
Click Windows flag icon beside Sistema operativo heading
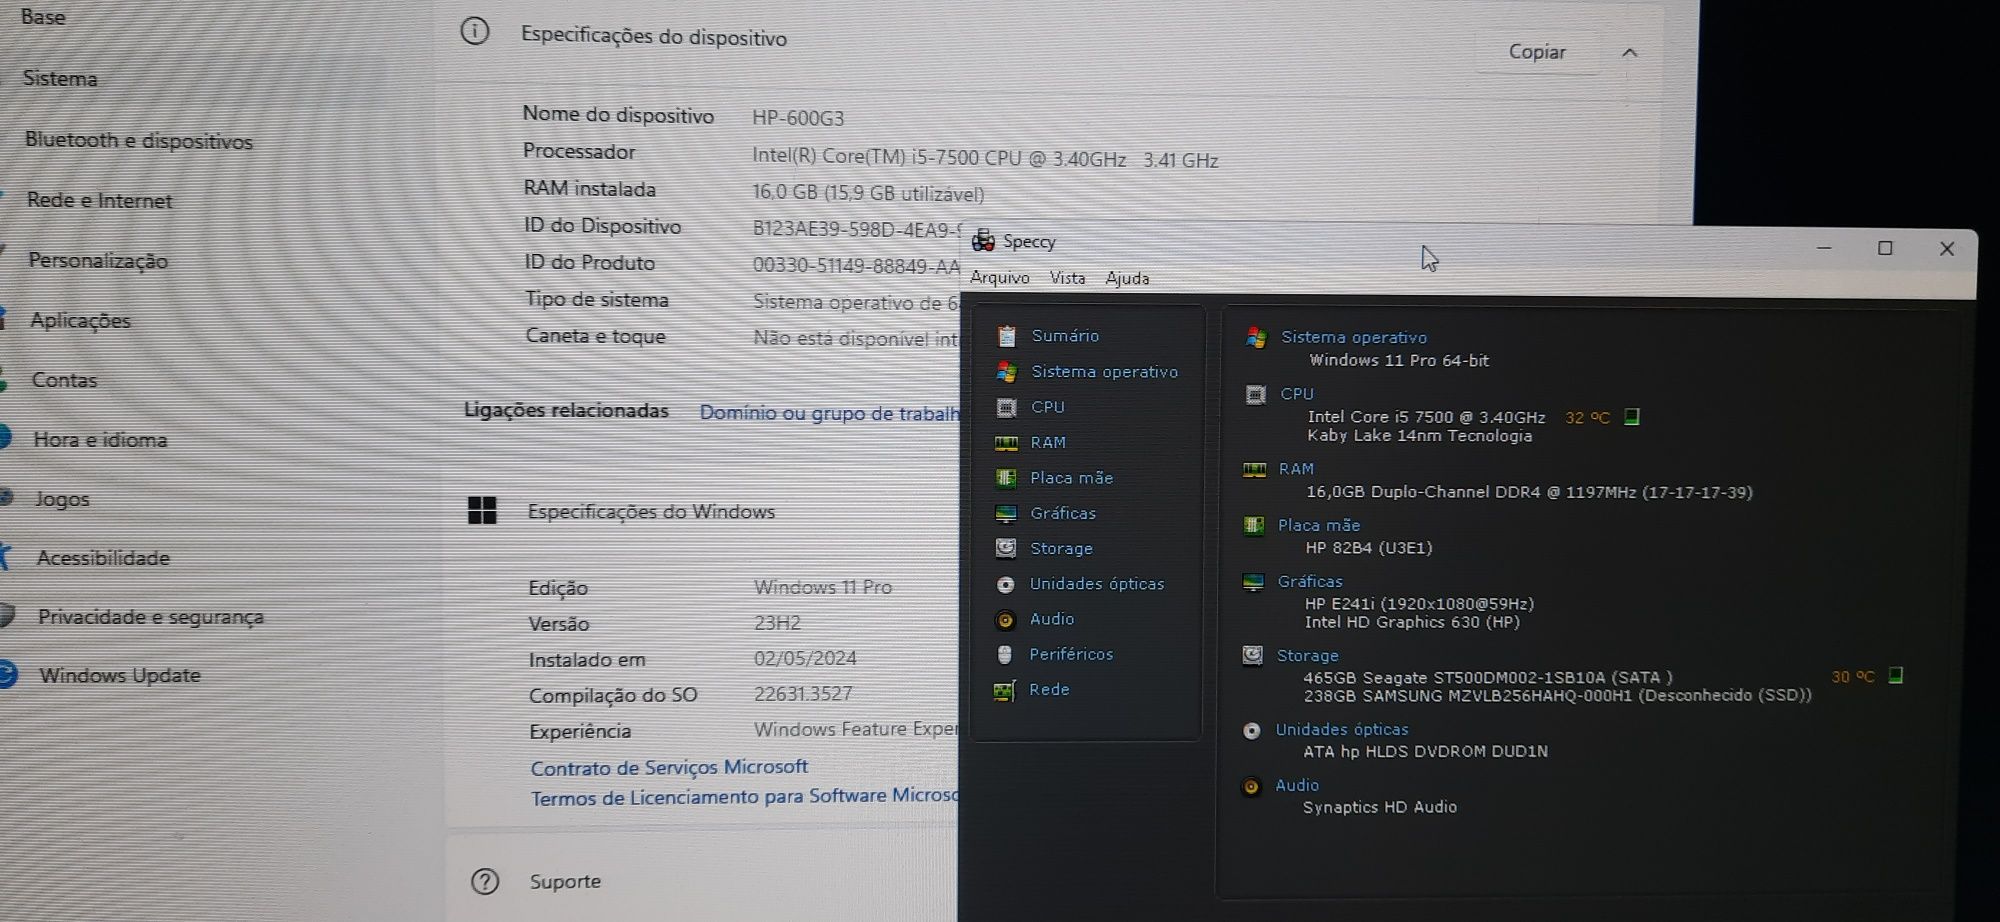coord(1256,338)
